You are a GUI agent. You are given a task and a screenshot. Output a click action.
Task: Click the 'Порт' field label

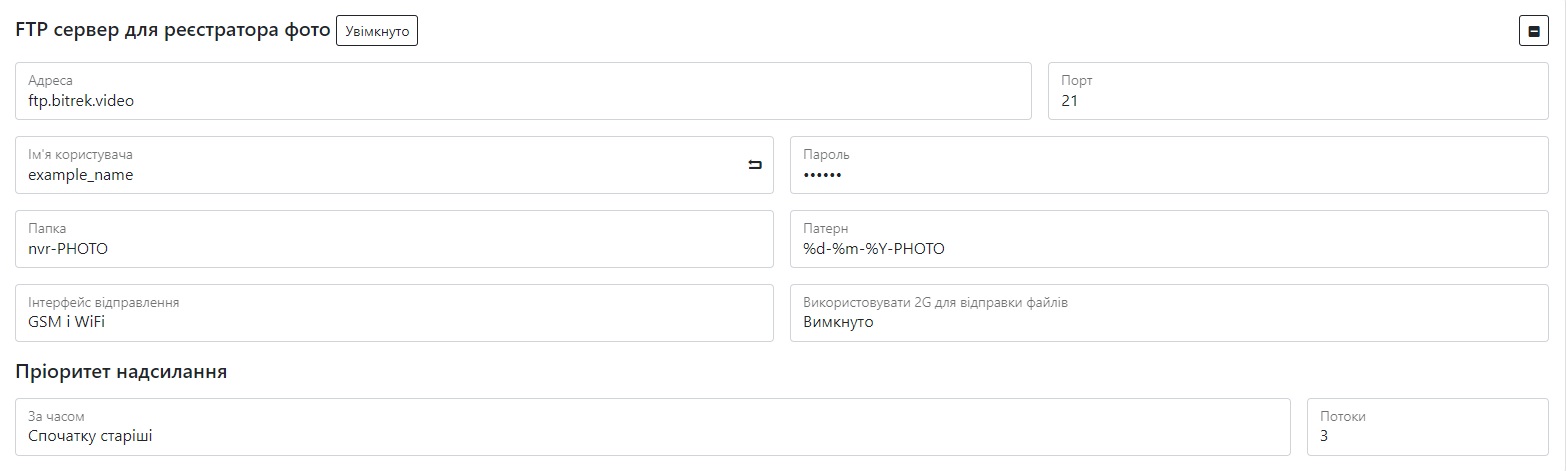(x=1077, y=81)
